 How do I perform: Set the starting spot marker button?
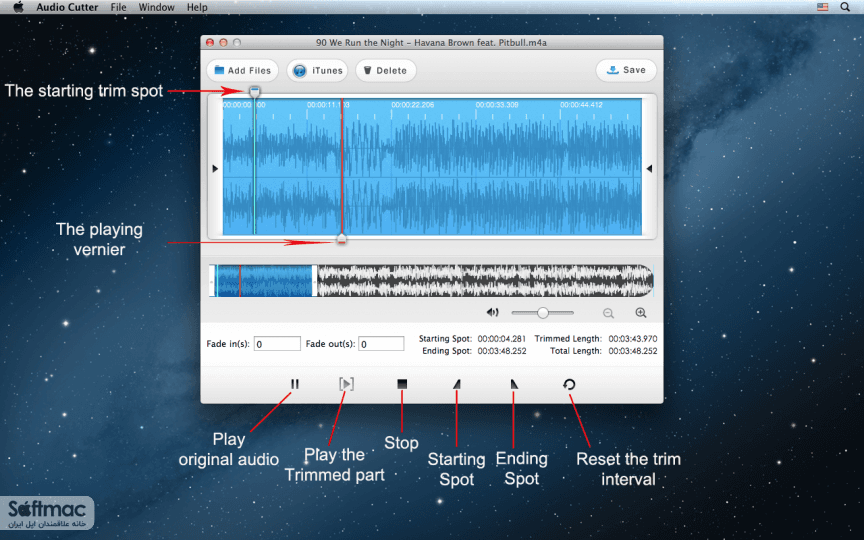[457, 384]
